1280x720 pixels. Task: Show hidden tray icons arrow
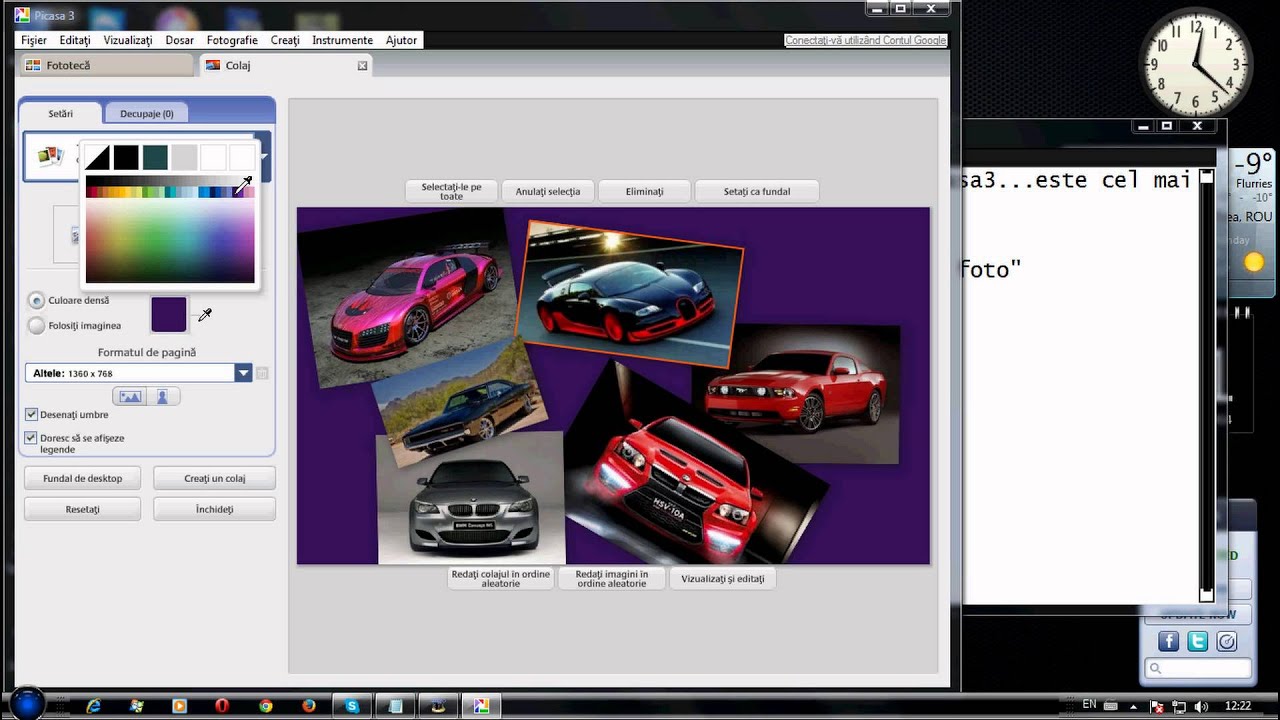(1134, 706)
